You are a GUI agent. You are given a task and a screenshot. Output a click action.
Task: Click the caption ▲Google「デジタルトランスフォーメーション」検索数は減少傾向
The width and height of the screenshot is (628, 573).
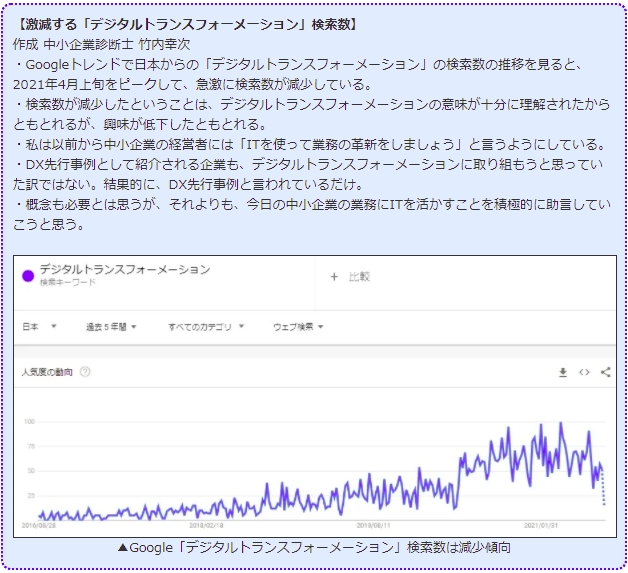pyautogui.click(x=314, y=547)
